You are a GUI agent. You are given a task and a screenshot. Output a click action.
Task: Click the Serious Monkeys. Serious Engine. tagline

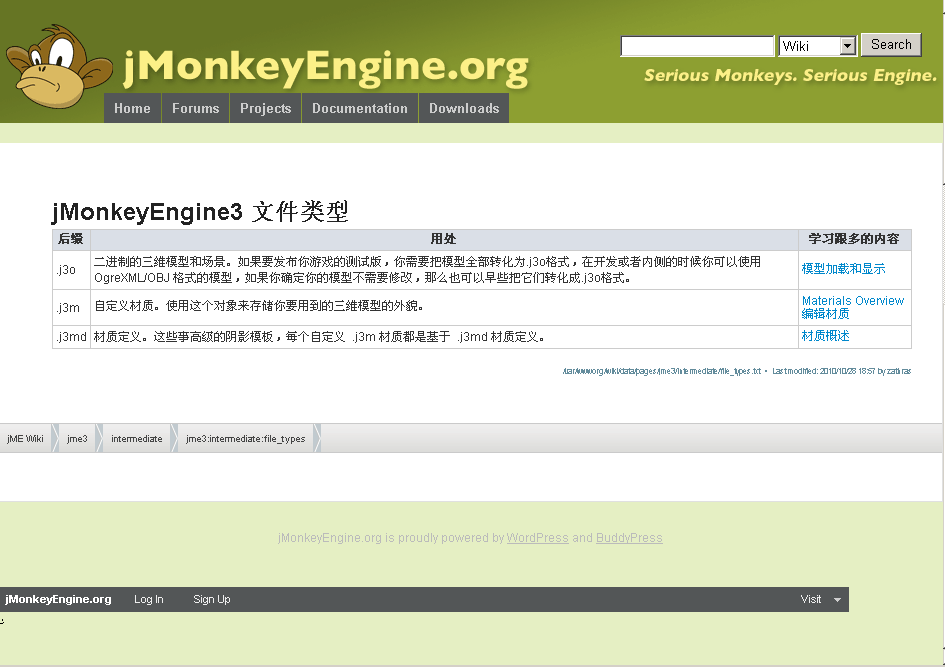tap(790, 75)
